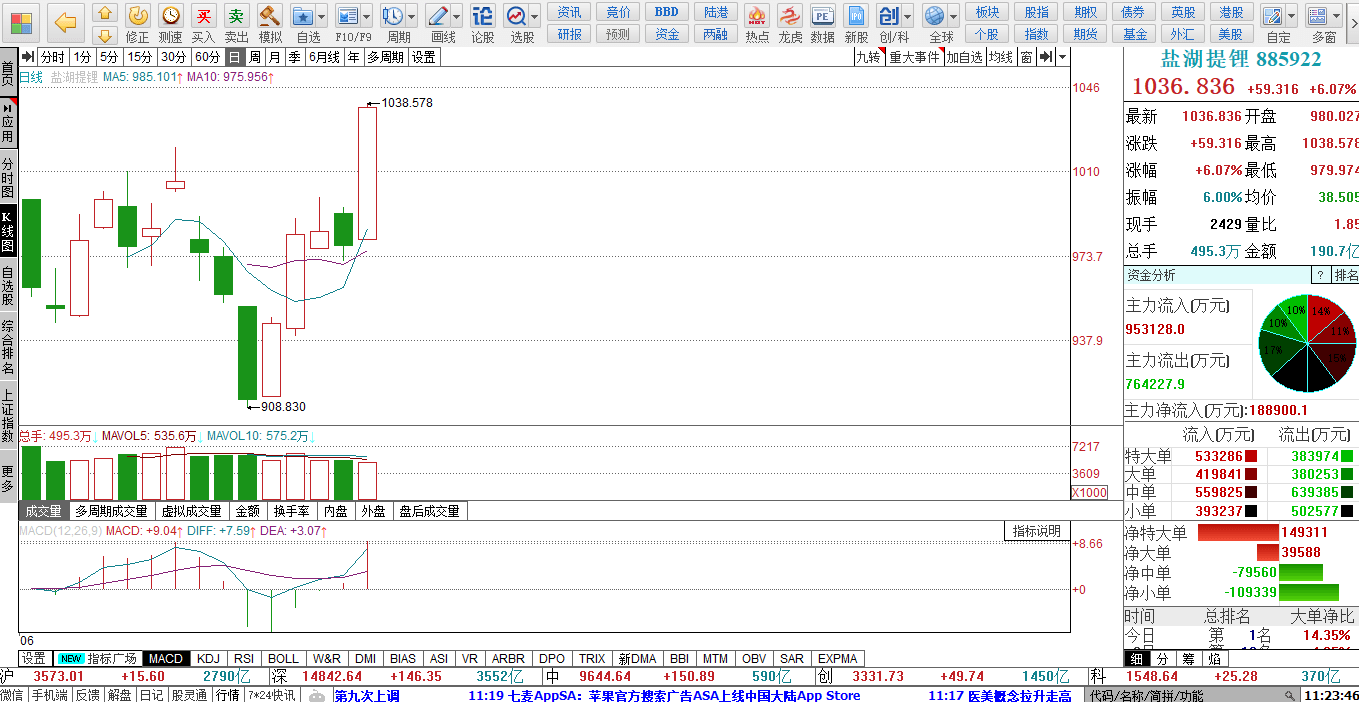Screen dimensions: 1359x702
Task: Expand the 自选 watchlist dropdown arrow
Action: click(x=321, y=16)
